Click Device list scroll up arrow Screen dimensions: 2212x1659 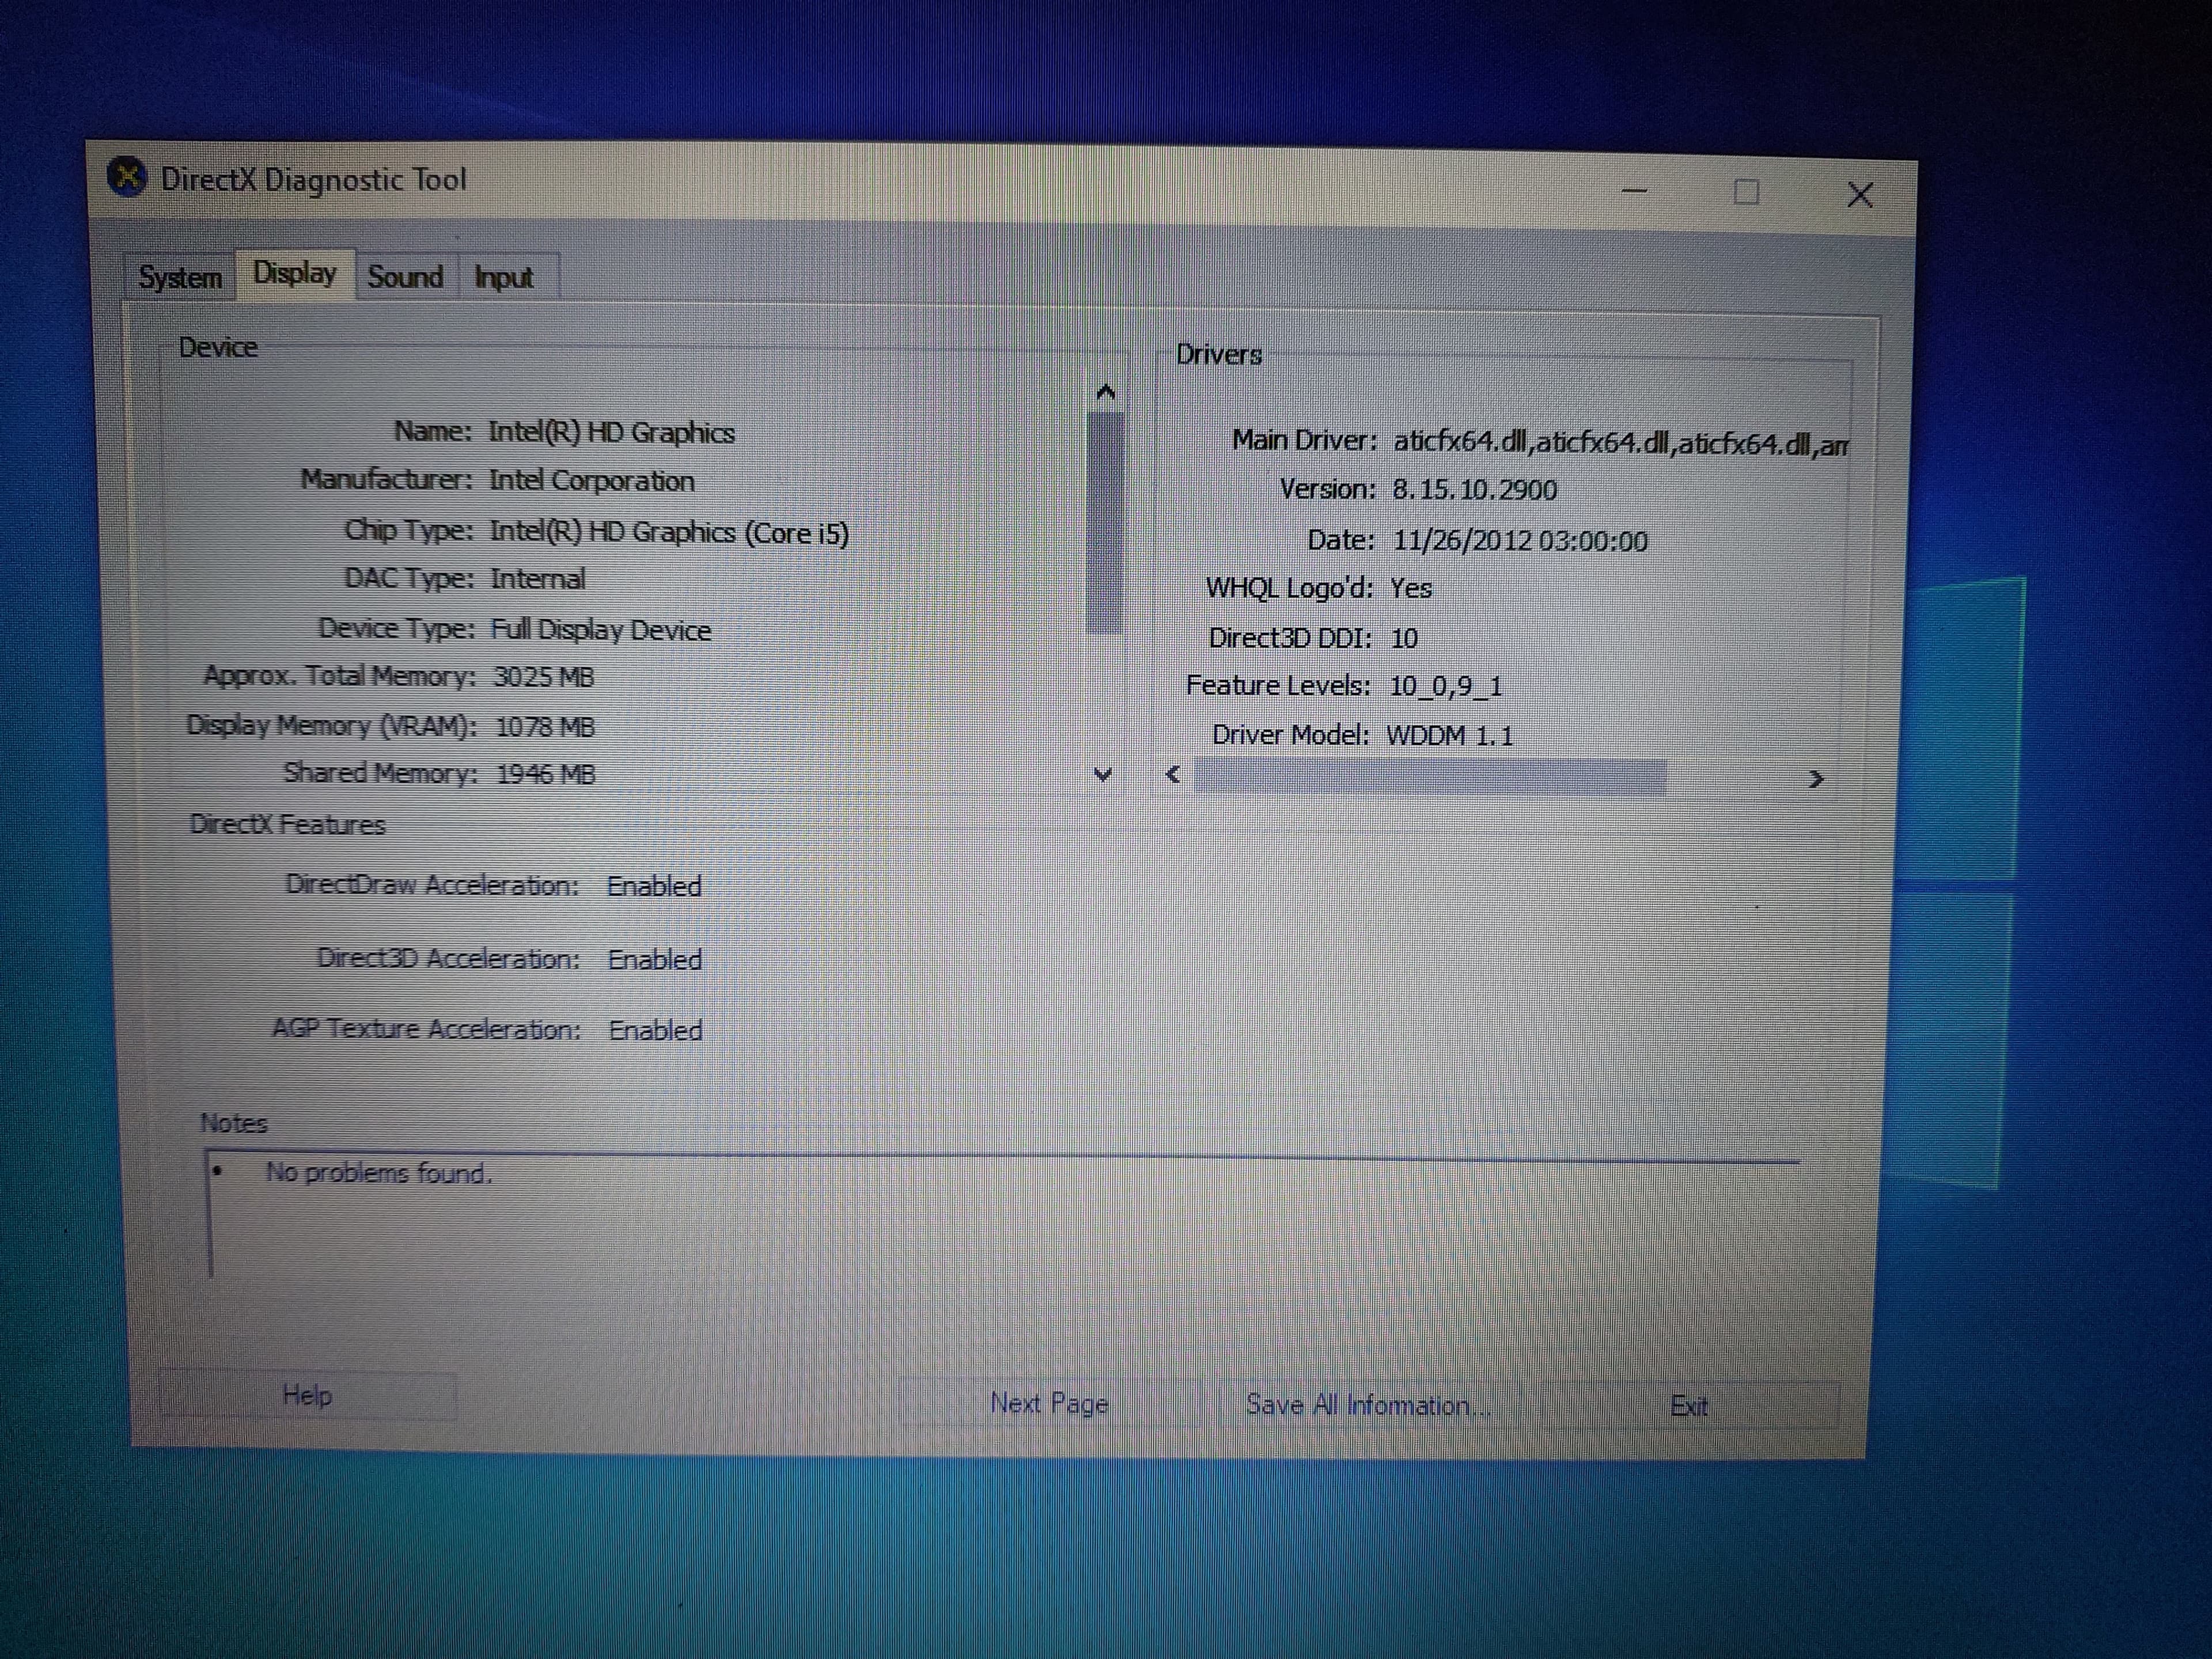pos(1105,392)
